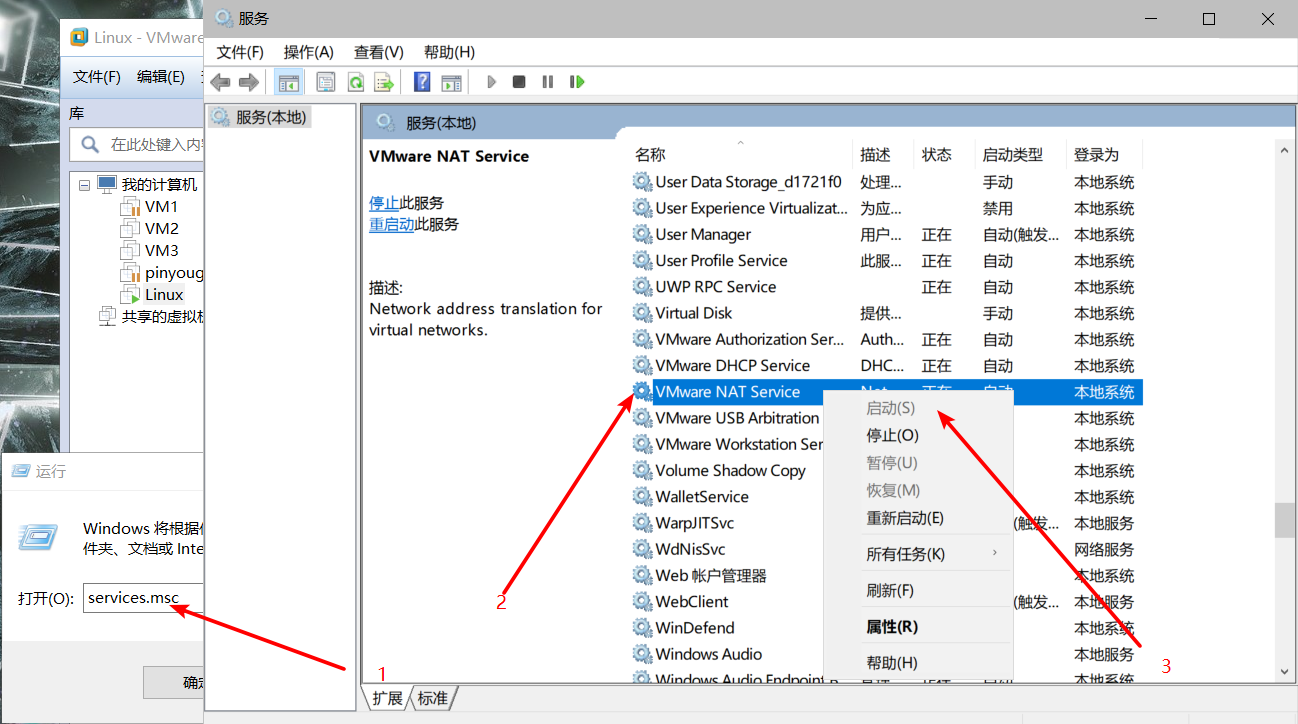1298x724 pixels.
Task: Select VM2 in the VMware library
Action: 161,229
